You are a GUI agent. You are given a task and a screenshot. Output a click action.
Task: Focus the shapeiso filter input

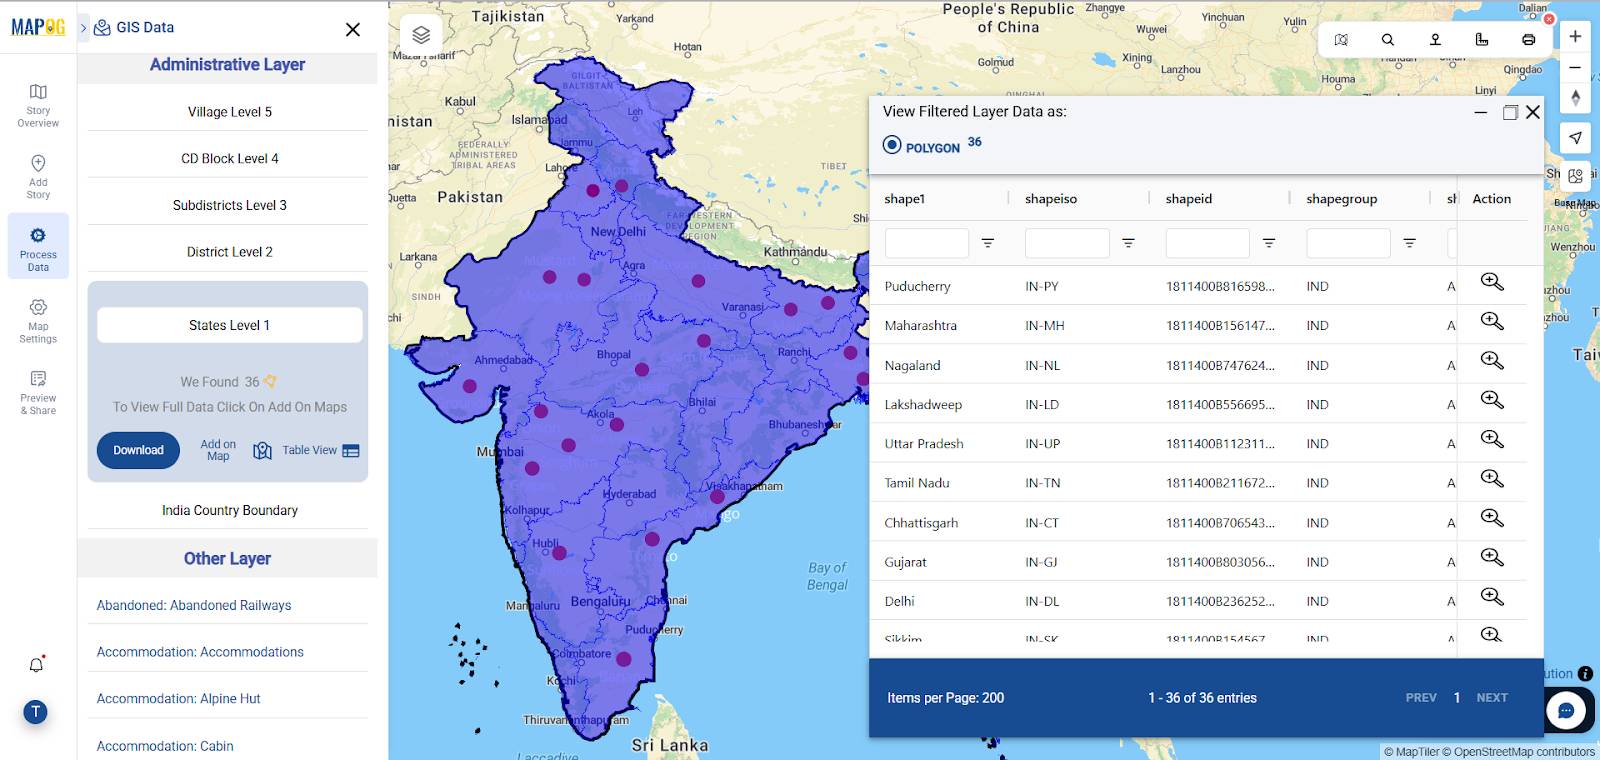pyautogui.click(x=1067, y=243)
